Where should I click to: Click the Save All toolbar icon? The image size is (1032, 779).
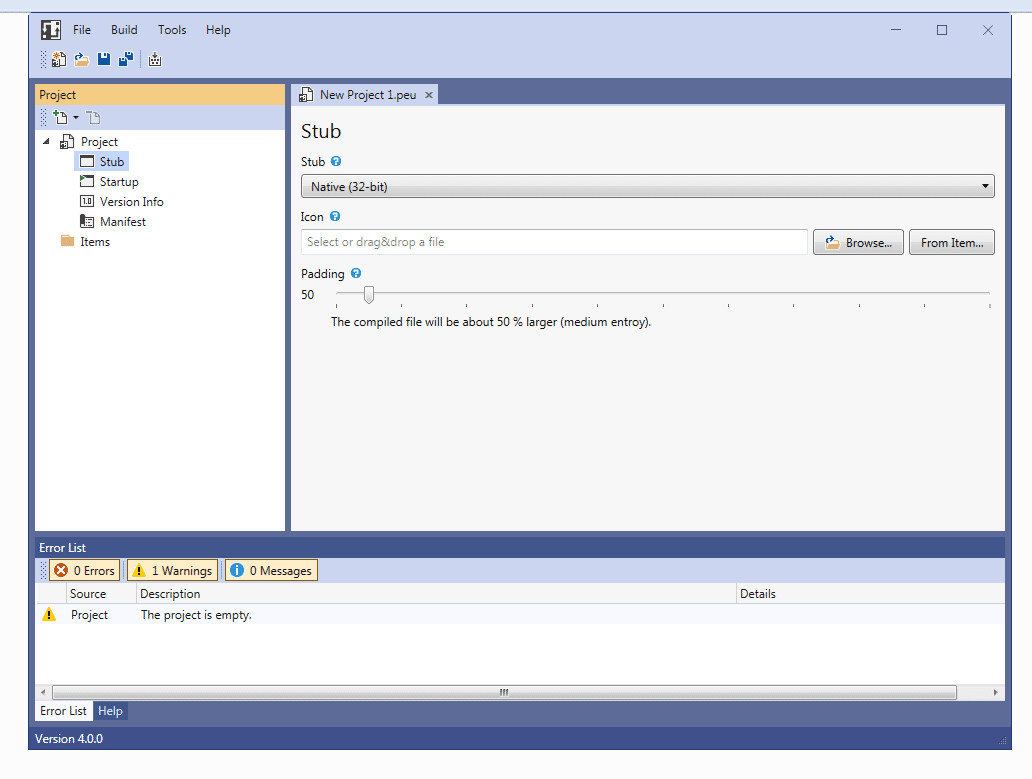126,59
